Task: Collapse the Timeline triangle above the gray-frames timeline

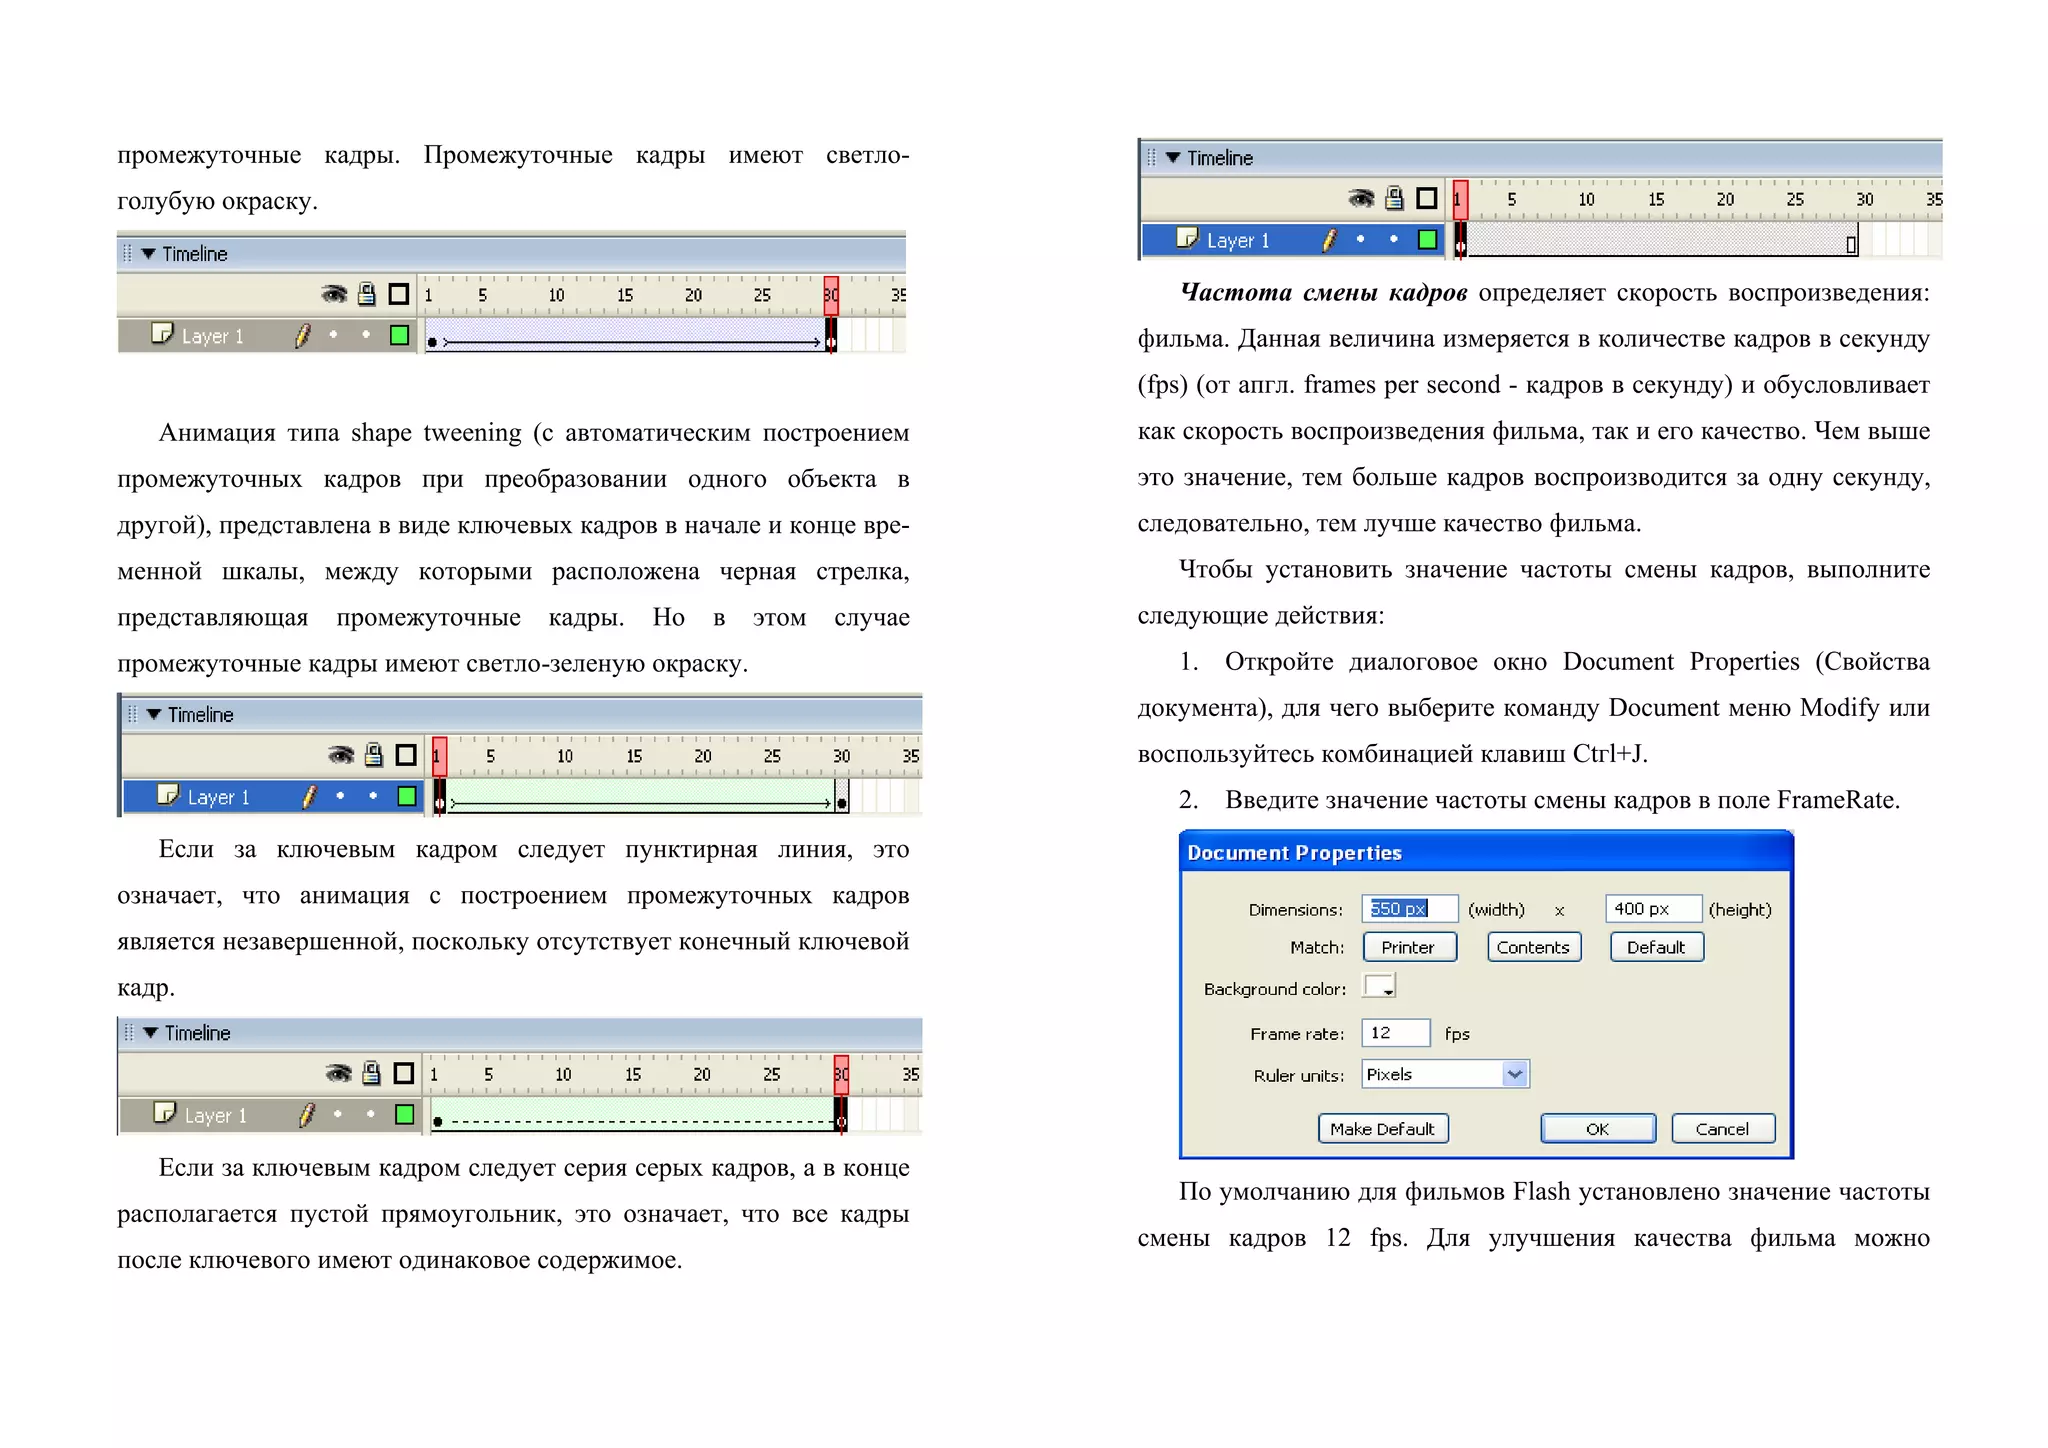Action: coord(1173,158)
